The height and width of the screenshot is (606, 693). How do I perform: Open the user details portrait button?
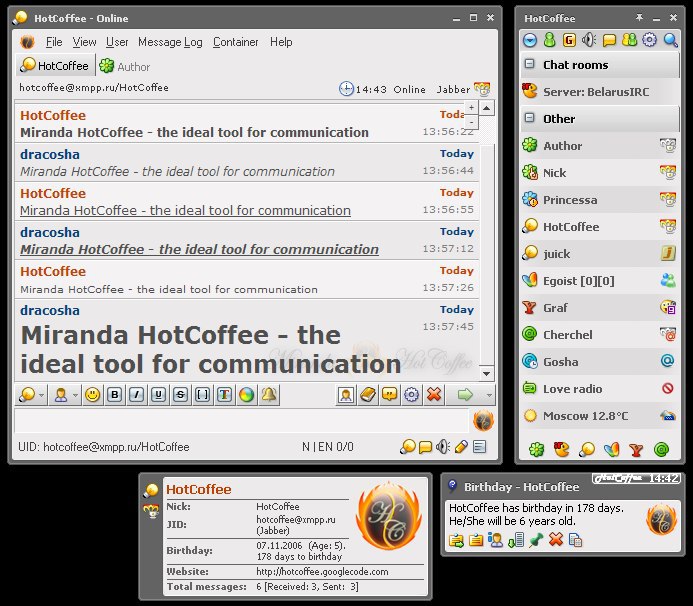[x=346, y=395]
